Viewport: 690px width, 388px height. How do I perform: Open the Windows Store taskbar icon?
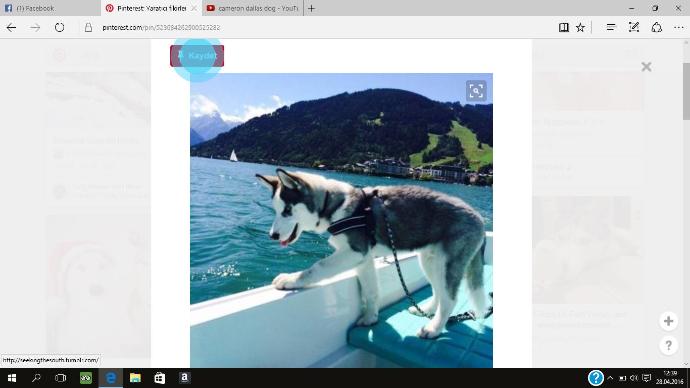coord(160,378)
